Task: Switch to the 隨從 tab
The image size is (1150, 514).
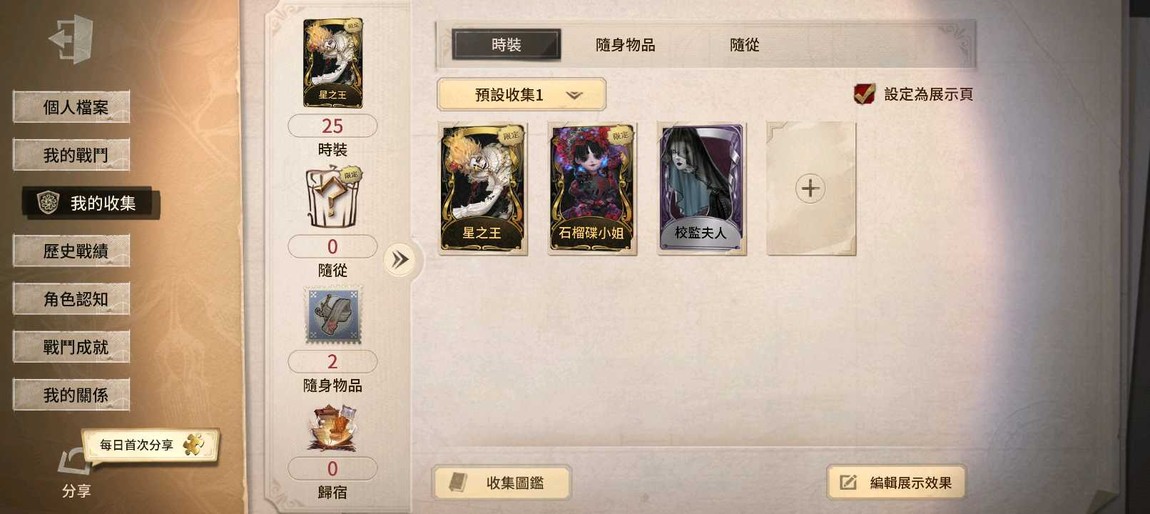Action: pos(744,45)
